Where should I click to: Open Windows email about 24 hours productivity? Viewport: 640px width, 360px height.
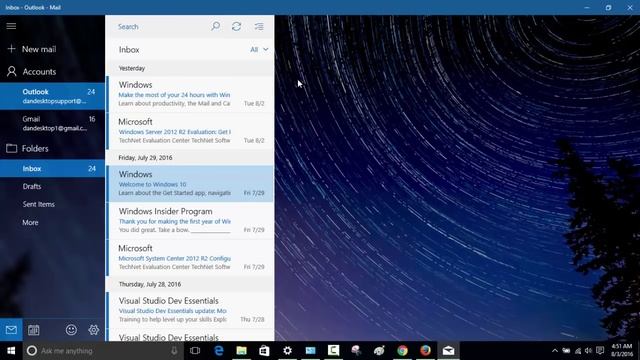[x=190, y=94]
